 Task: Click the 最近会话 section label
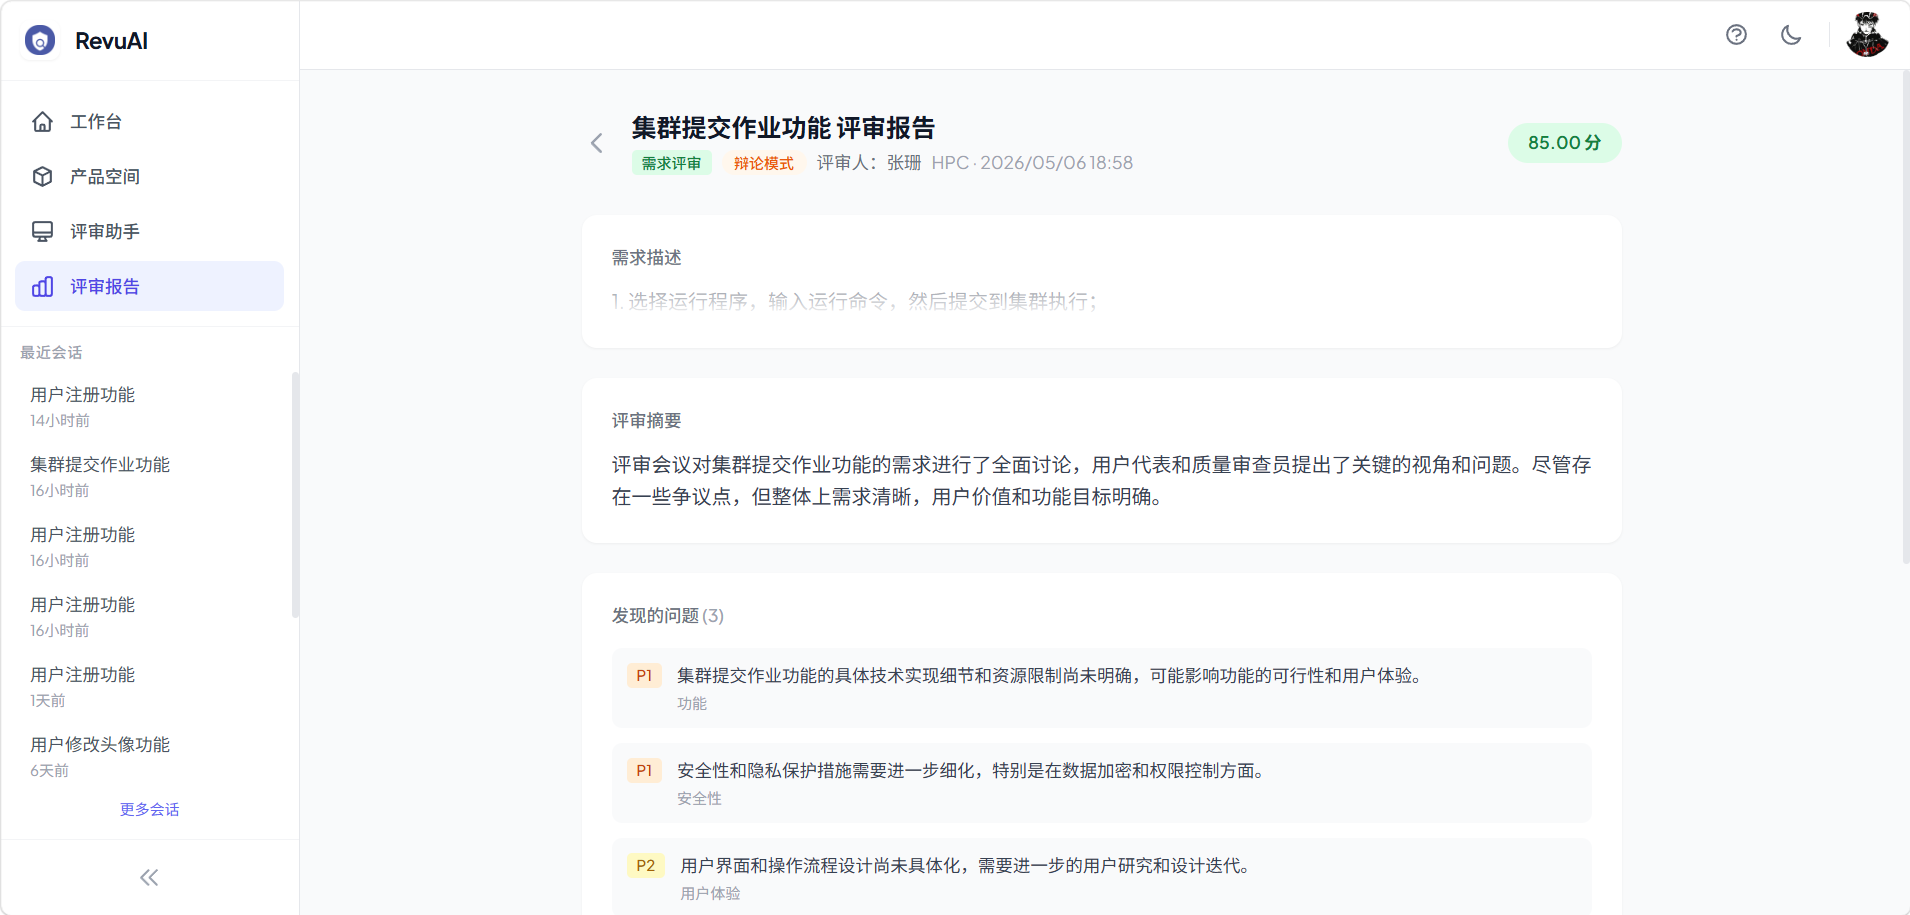pyautogui.click(x=51, y=353)
